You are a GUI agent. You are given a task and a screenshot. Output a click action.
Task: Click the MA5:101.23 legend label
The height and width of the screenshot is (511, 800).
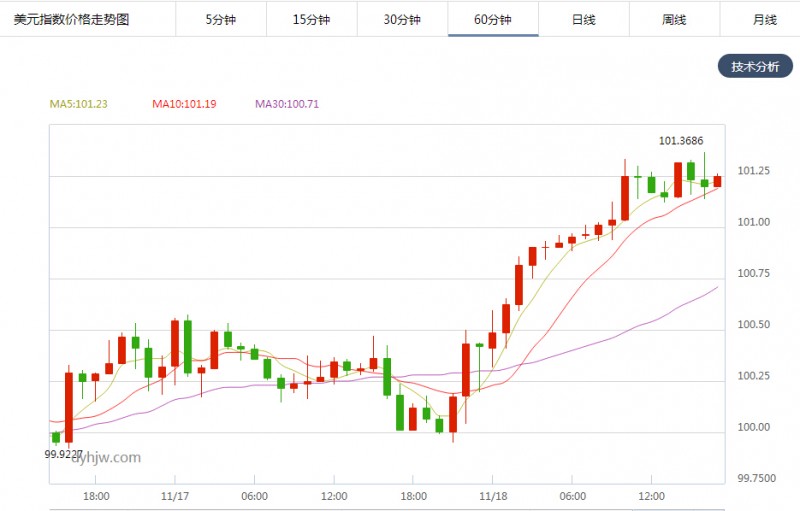(79, 104)
